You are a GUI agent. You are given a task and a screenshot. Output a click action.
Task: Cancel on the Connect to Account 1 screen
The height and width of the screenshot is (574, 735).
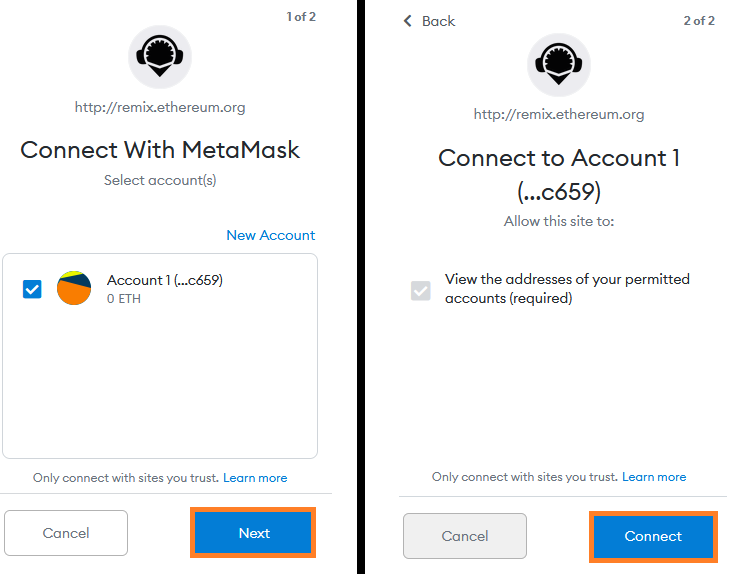[465, 536]
